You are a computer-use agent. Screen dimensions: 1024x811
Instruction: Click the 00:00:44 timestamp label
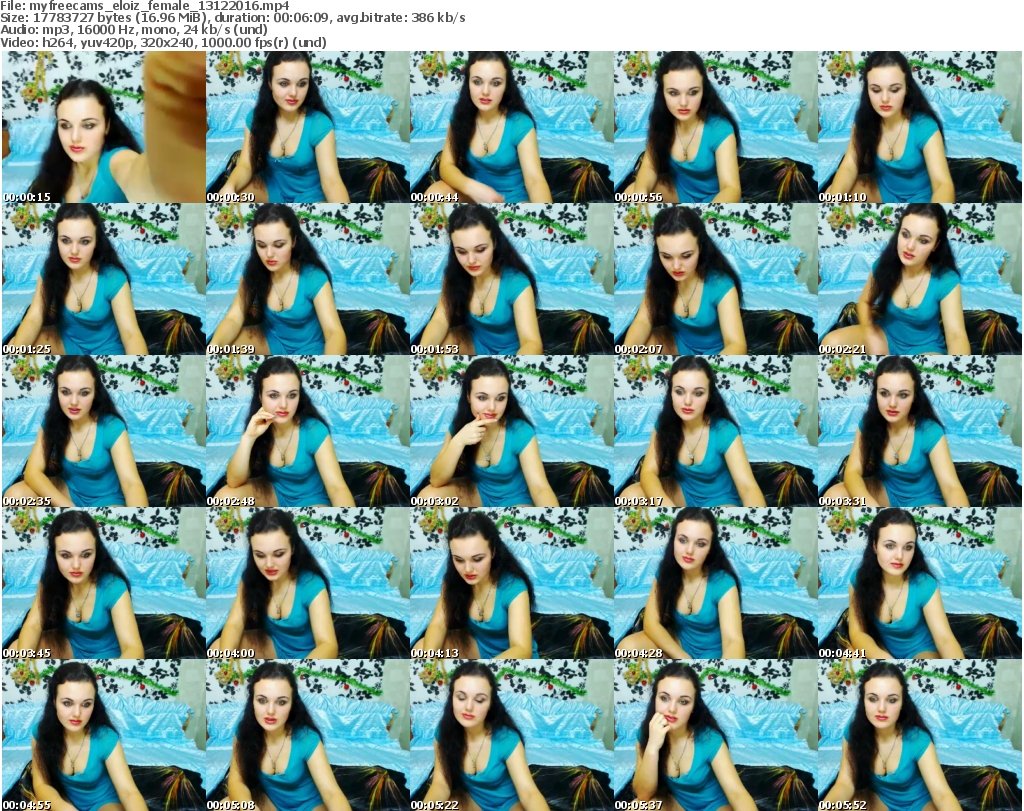click(434, 197)
